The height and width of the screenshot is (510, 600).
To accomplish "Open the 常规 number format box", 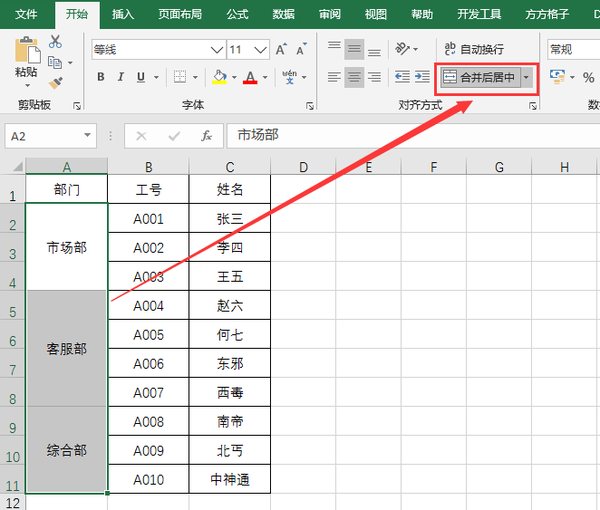I will tap(573, 49).
